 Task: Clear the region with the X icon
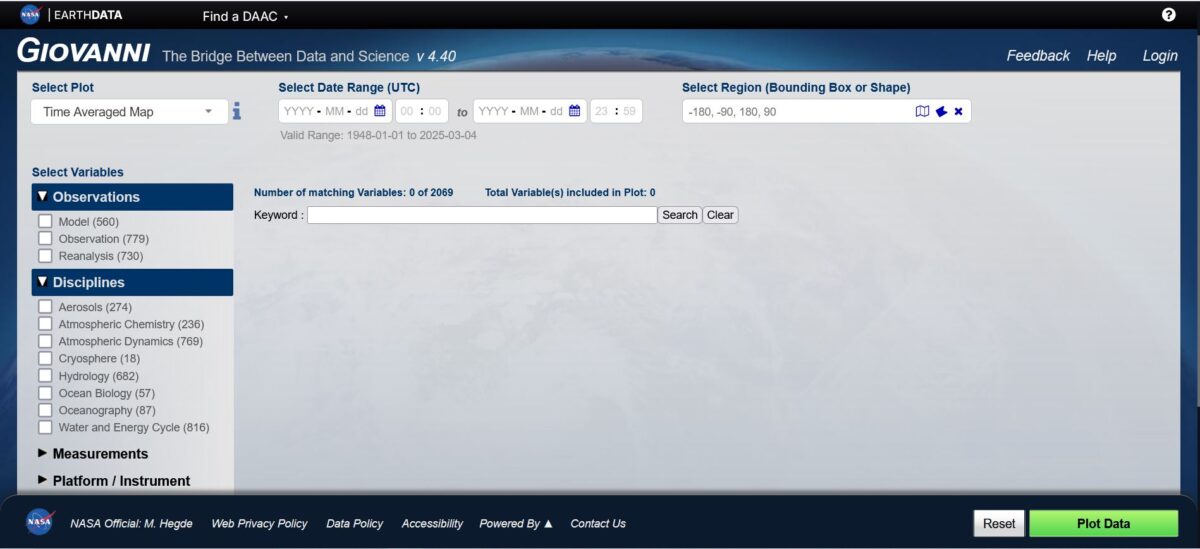click(x=958, y=112)
